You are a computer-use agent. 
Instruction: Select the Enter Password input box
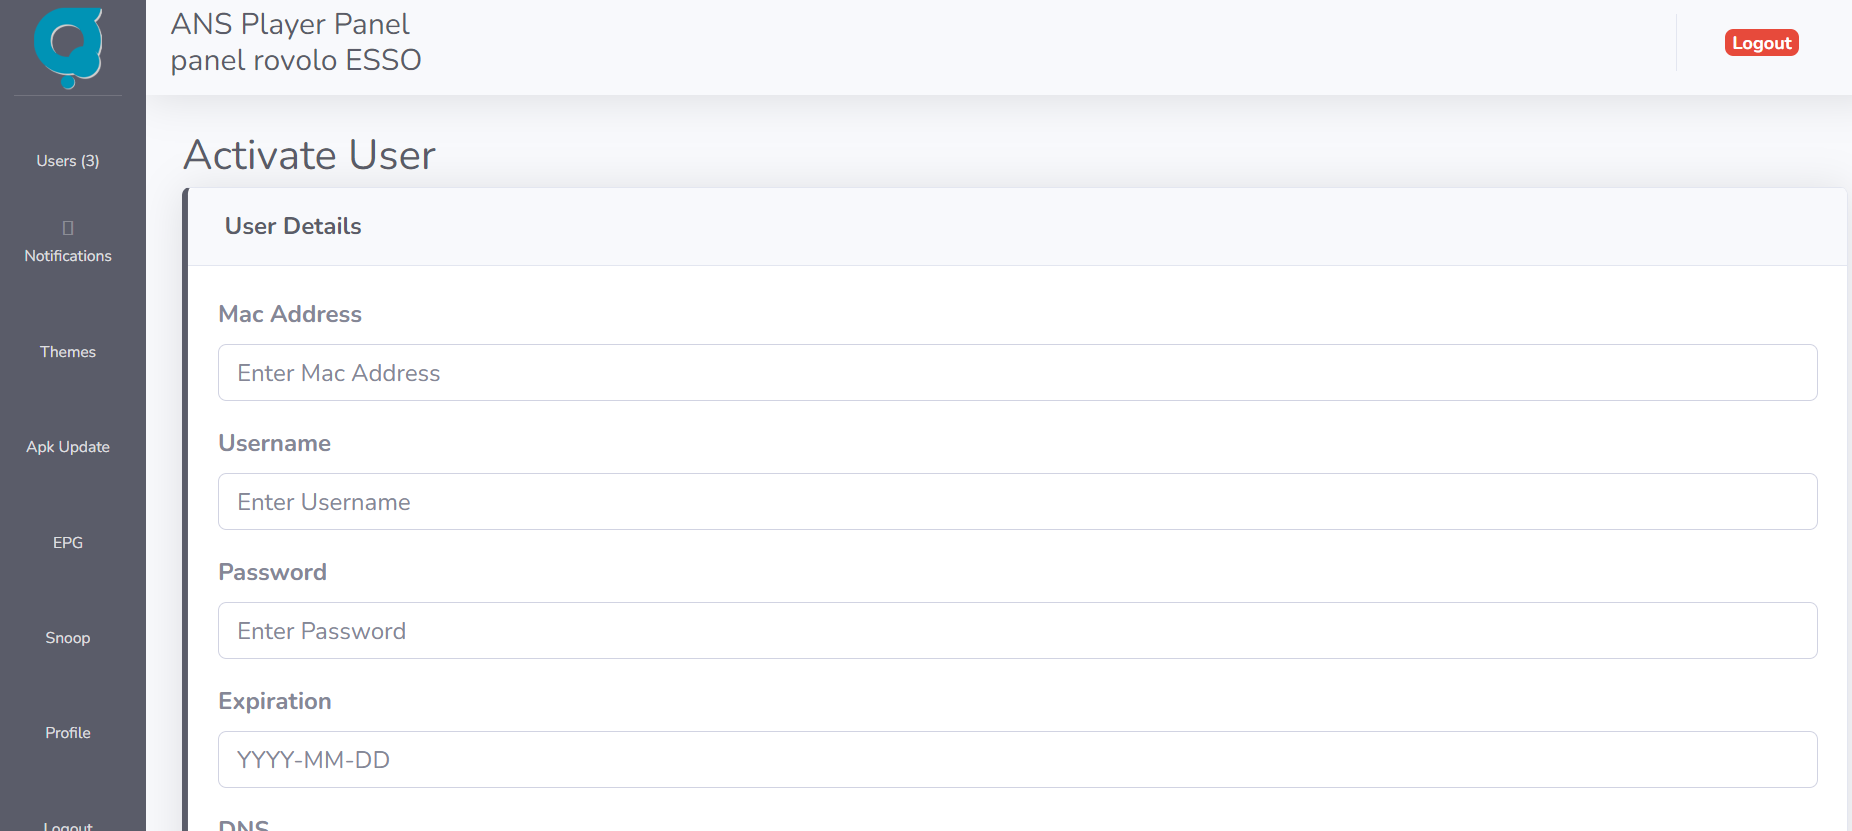[x=1017, y=631]
